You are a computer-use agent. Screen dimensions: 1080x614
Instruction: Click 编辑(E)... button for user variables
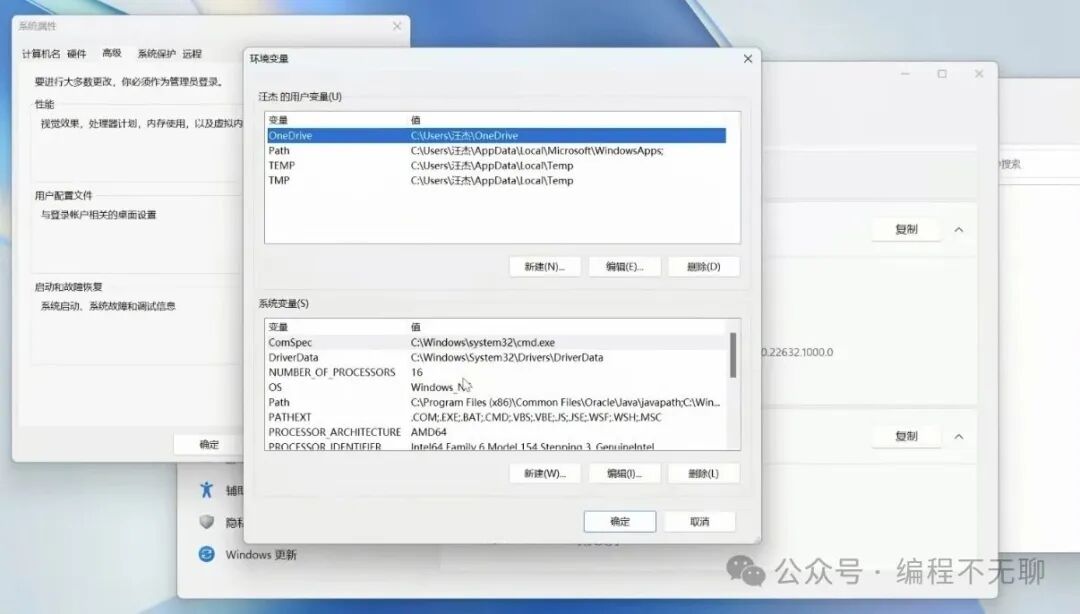point(624,267)
